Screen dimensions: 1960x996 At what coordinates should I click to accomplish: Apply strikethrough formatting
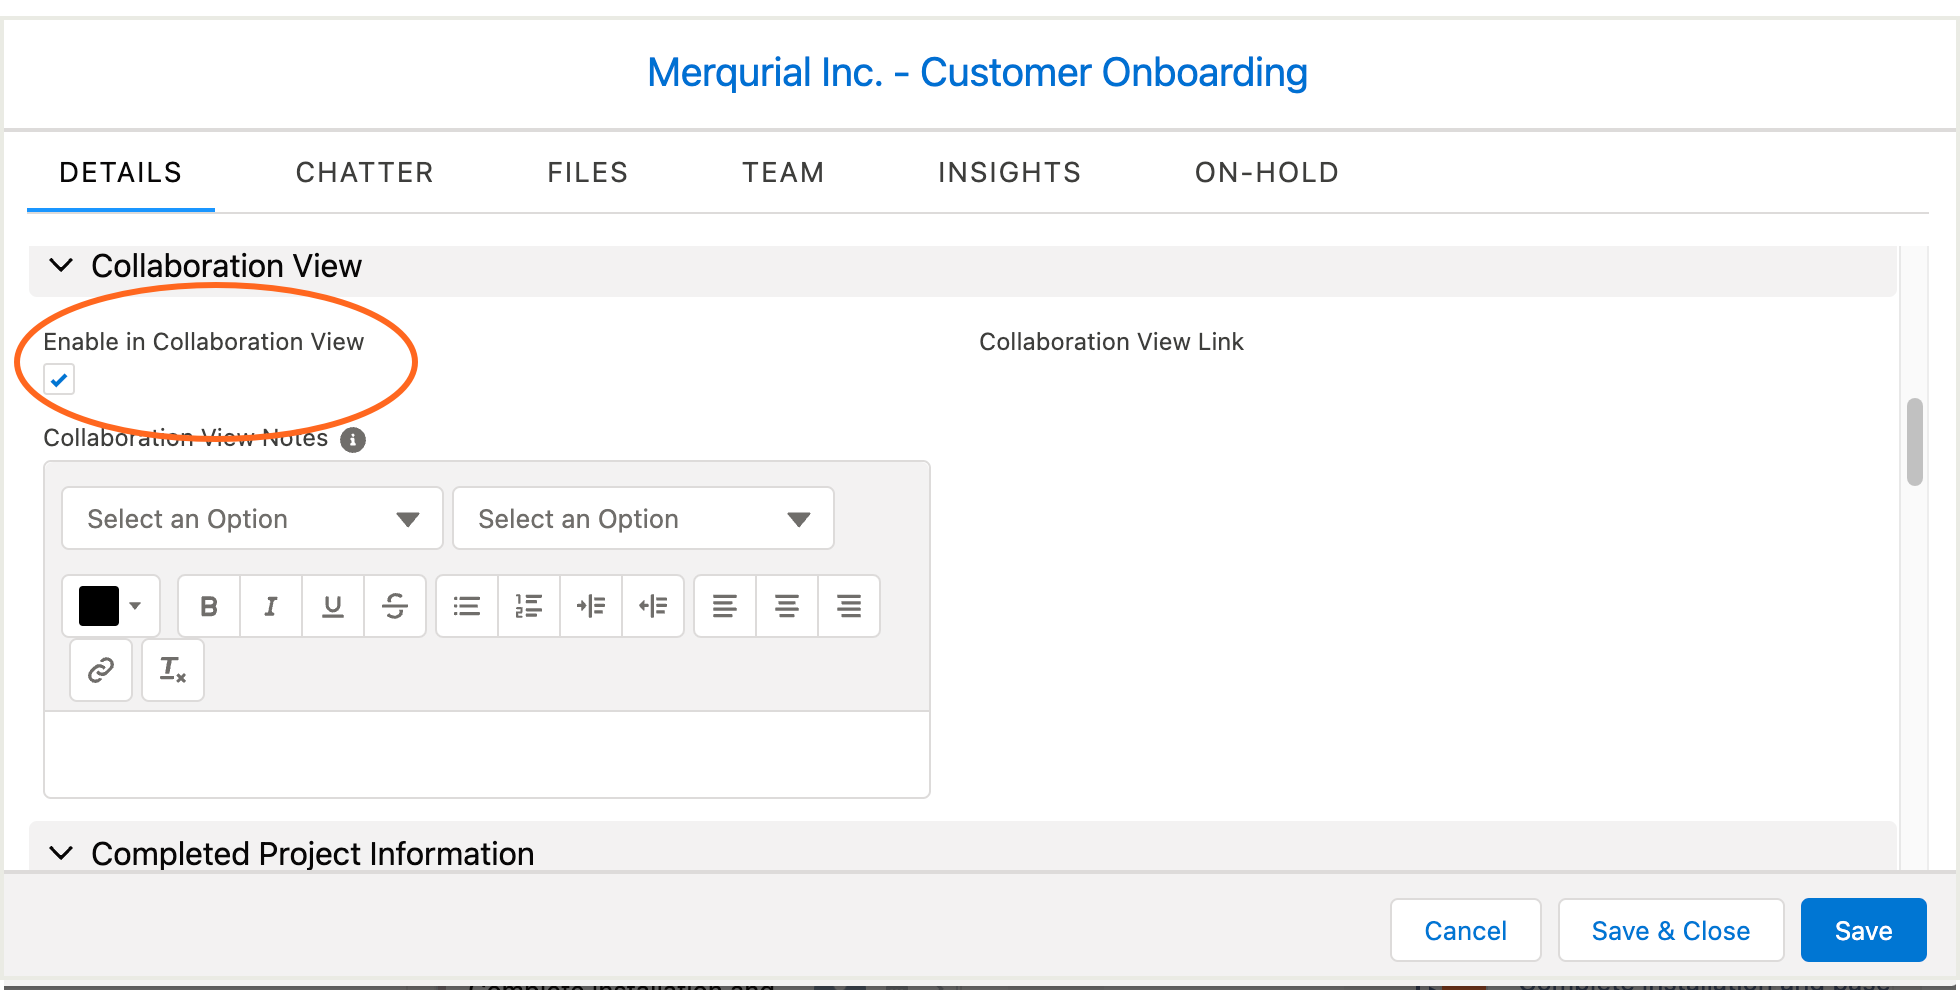394,605
